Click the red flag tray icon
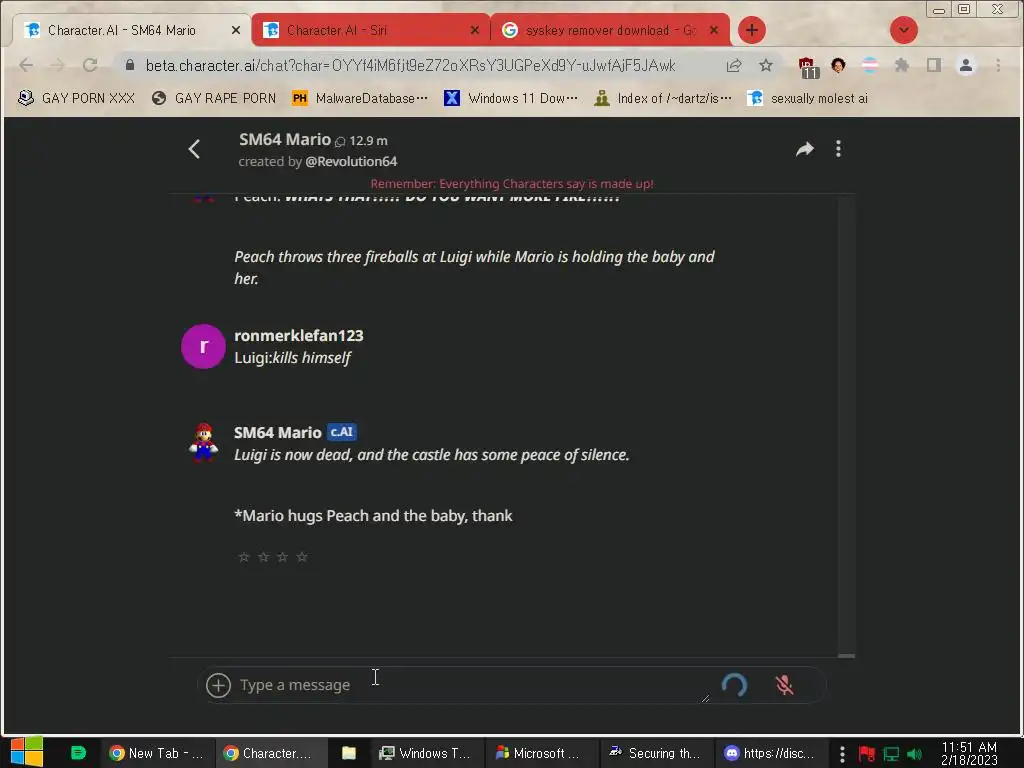The image size is (1024, 768). [867, 754]
